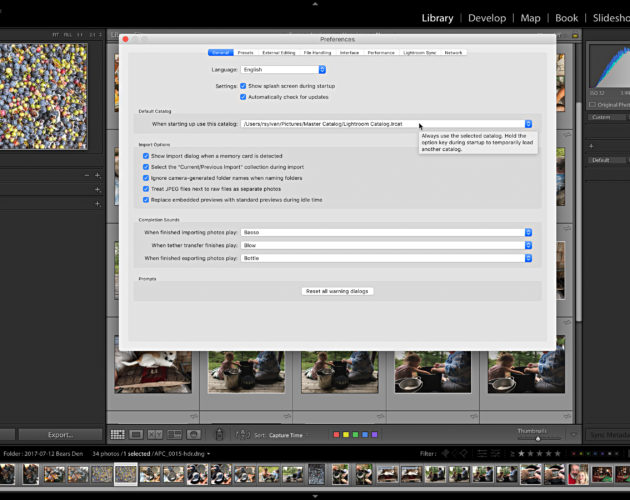Open finished exporting sound dropdown (Bottle)

(x=387, y=258)
